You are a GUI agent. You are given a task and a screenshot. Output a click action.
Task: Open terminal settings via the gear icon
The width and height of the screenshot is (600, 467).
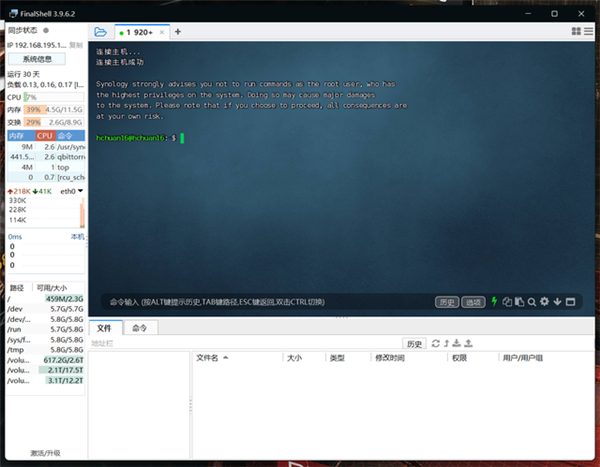point(545,301)
